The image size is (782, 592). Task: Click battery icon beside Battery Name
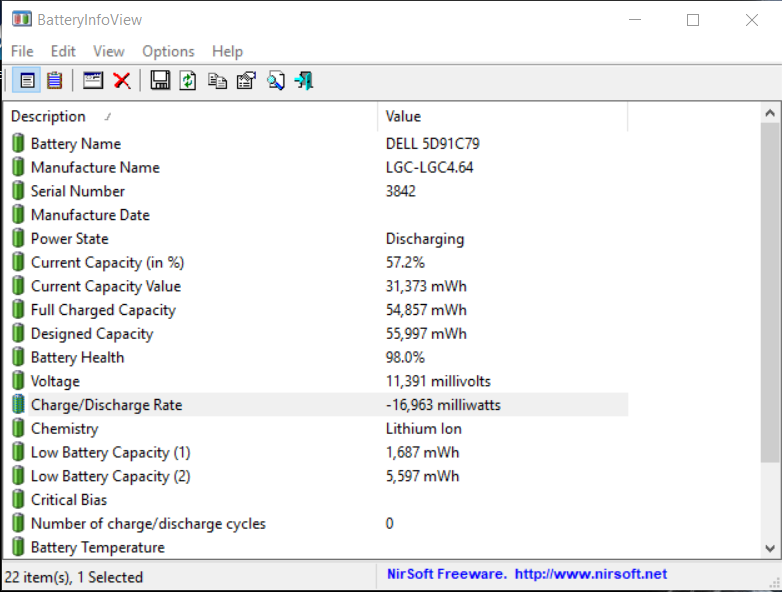18,143
